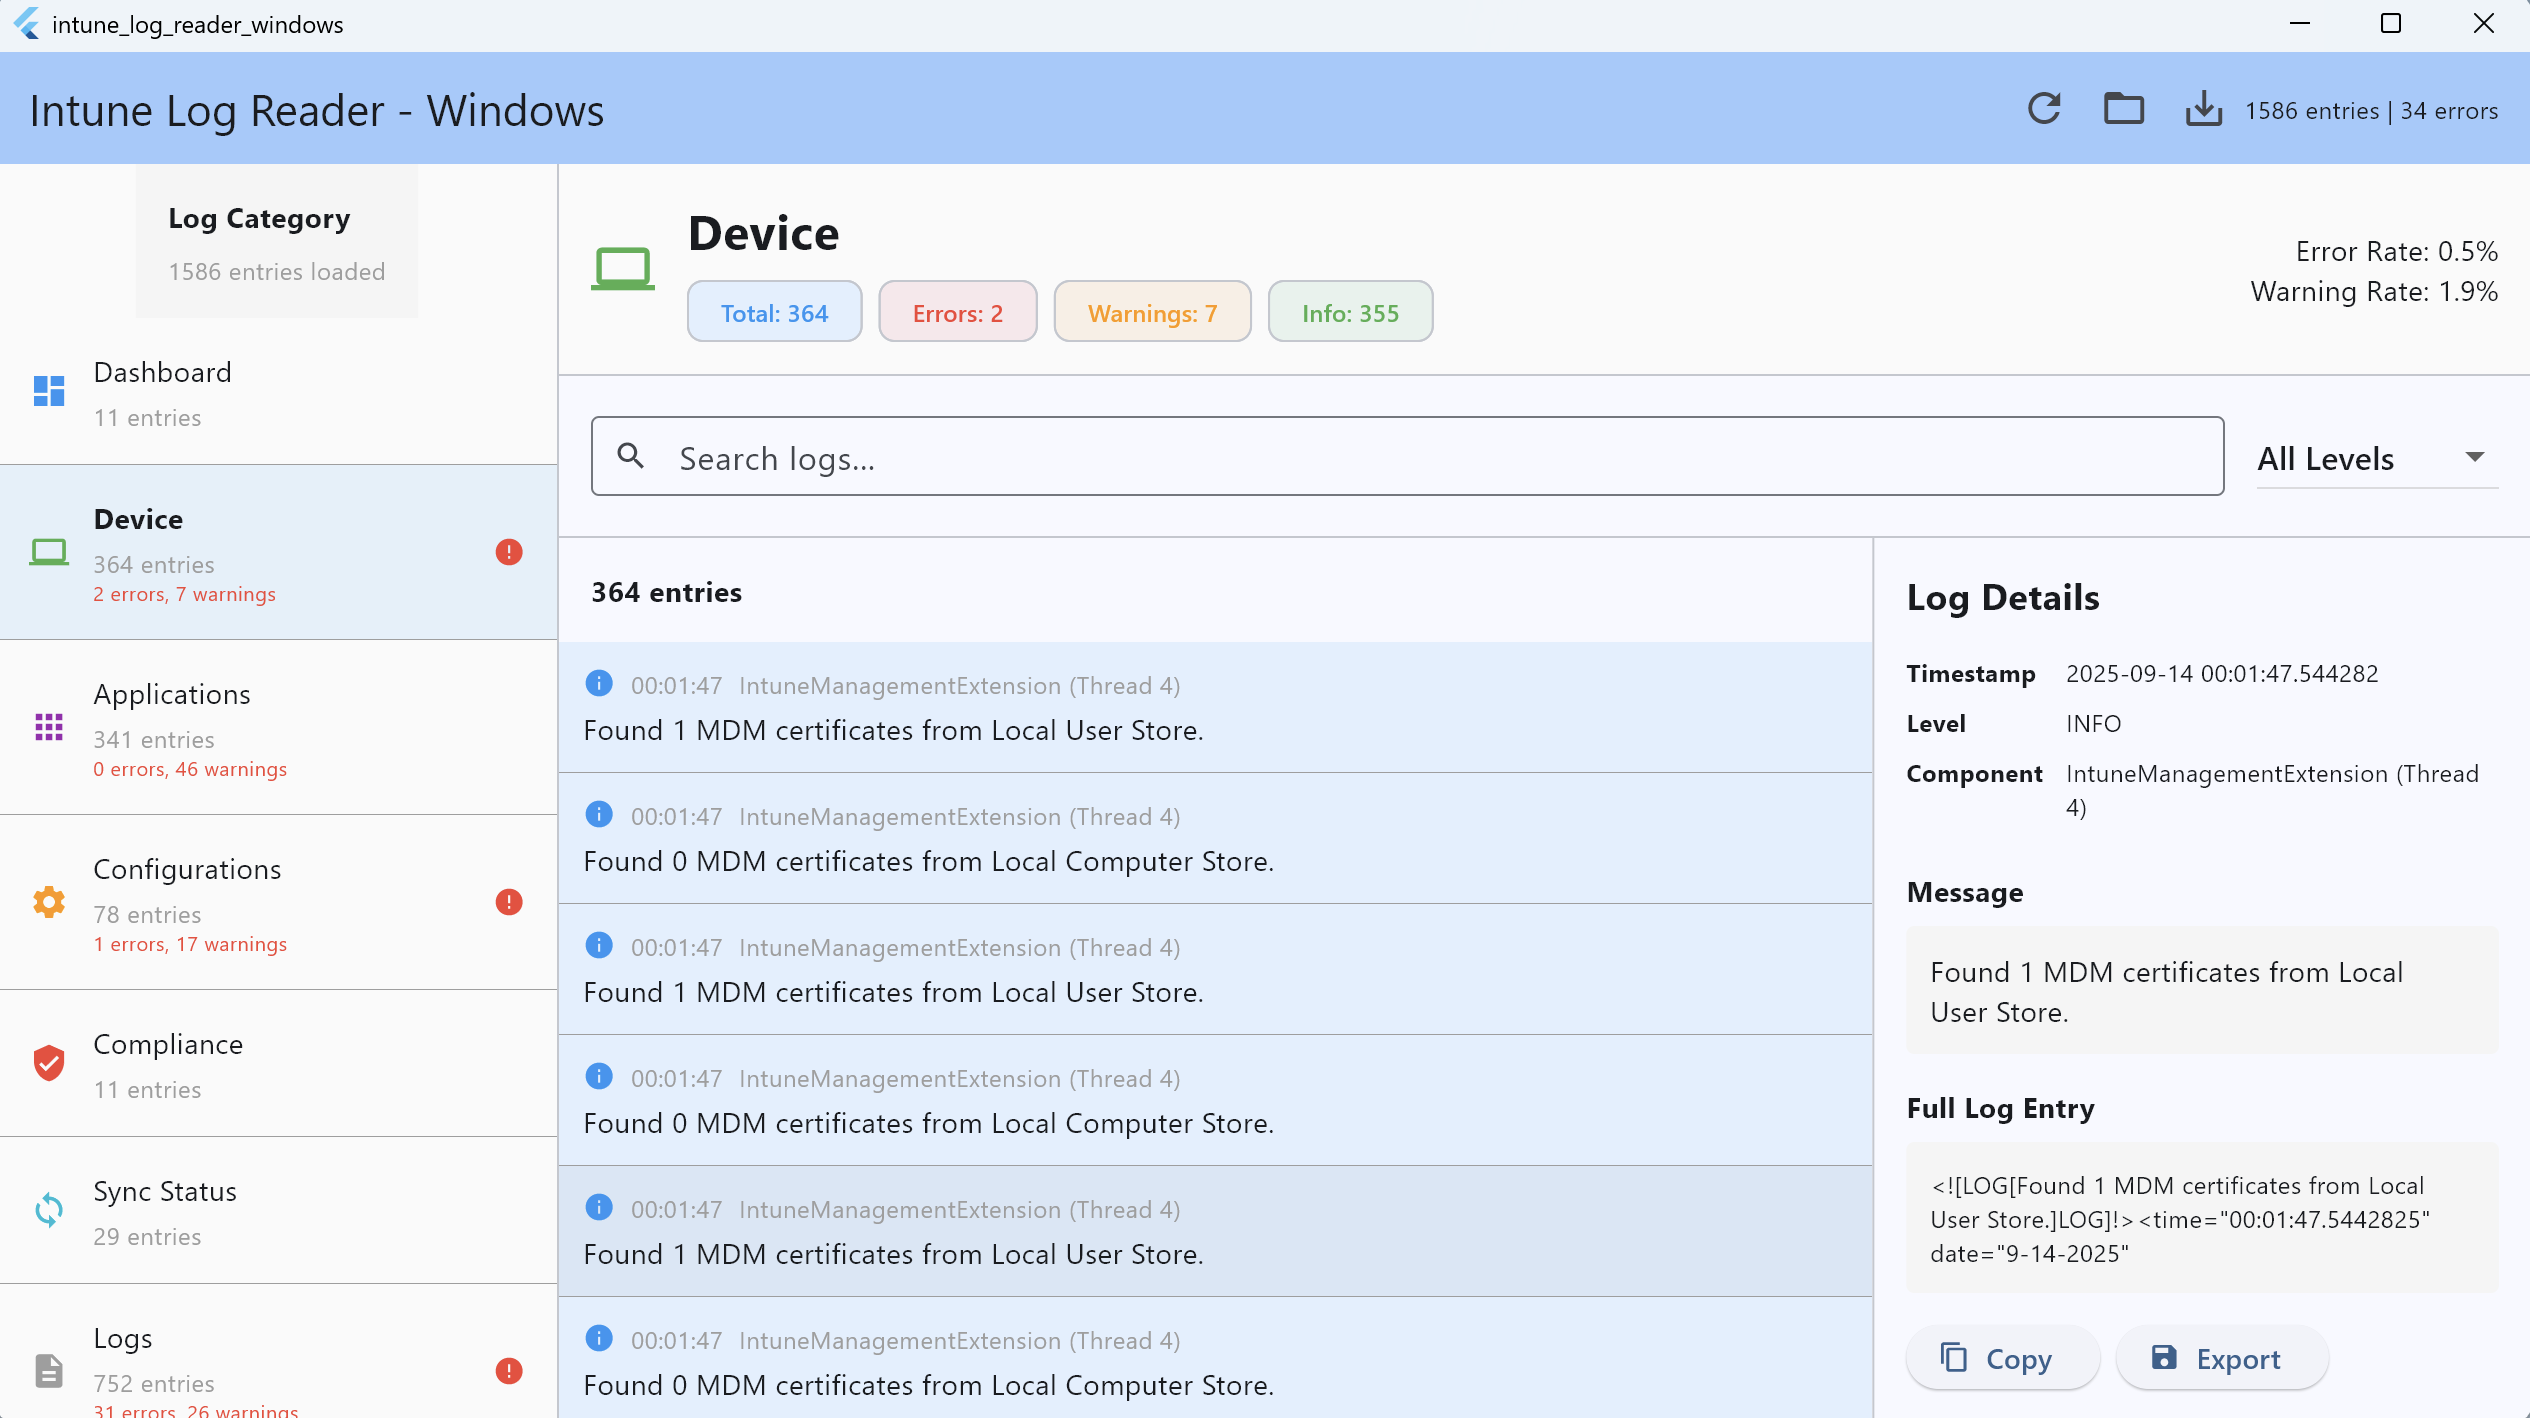Toggle the Errors: 2 filter chip
The height and width of the screenshot is (1418, 2530).
(957, 311)
